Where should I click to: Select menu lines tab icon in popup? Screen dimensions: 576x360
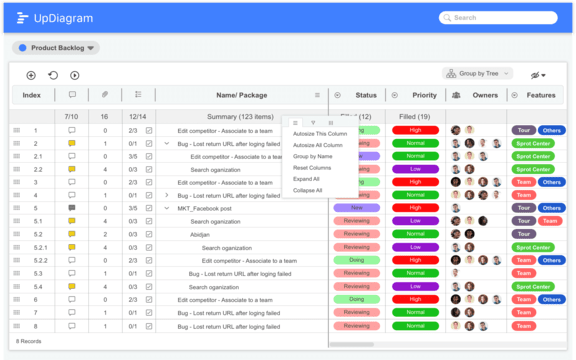(295, 123)
